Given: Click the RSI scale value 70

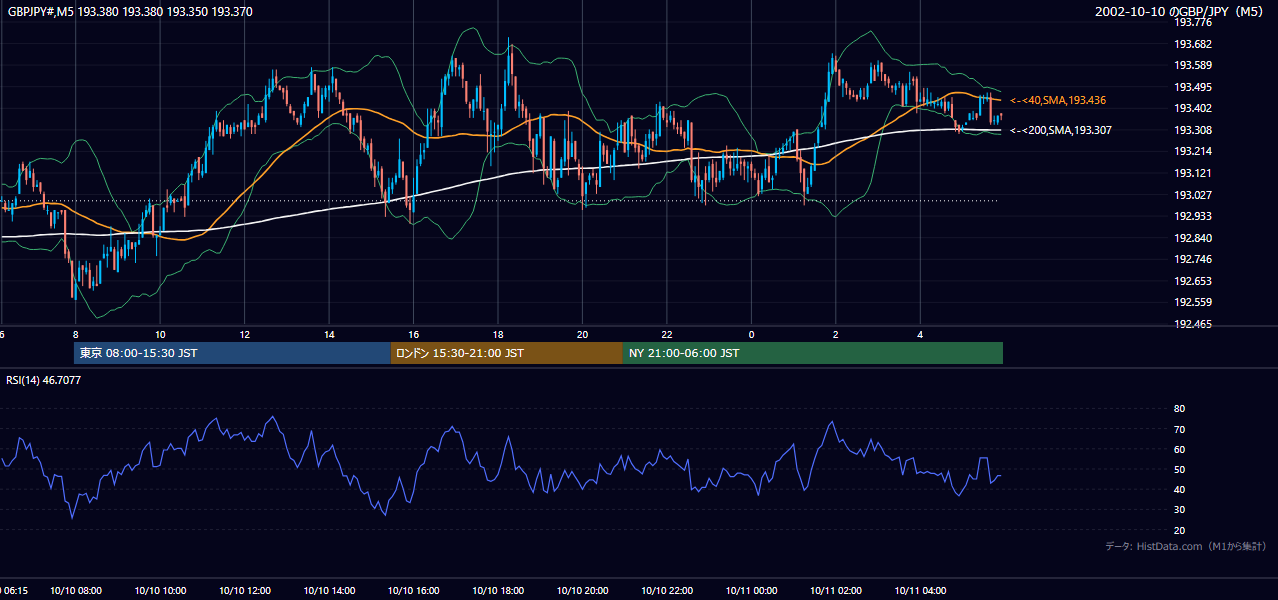Looking at the screenshot, I should (x=1179, y=429).
